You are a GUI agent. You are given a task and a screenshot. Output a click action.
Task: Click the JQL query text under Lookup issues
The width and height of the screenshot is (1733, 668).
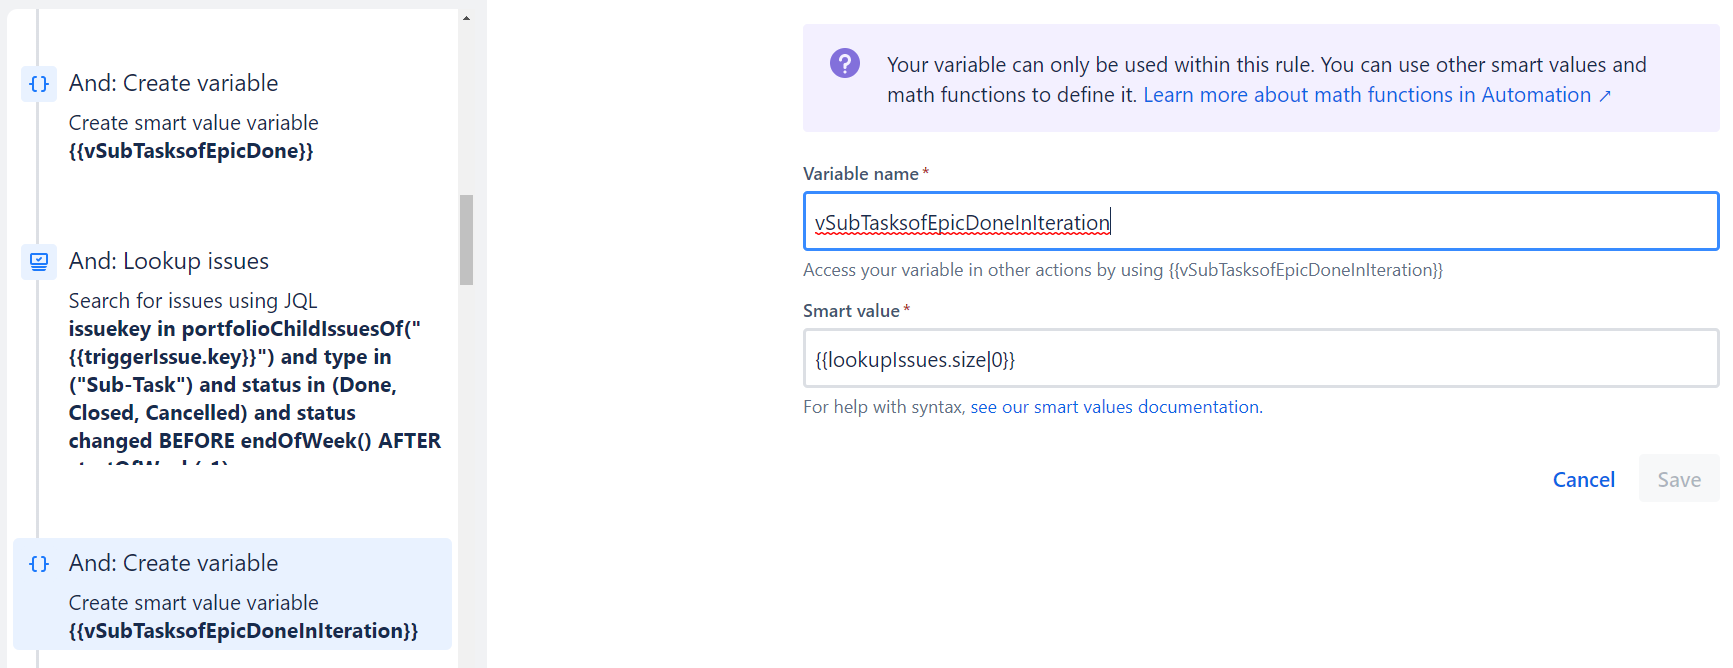coord(254,384)
